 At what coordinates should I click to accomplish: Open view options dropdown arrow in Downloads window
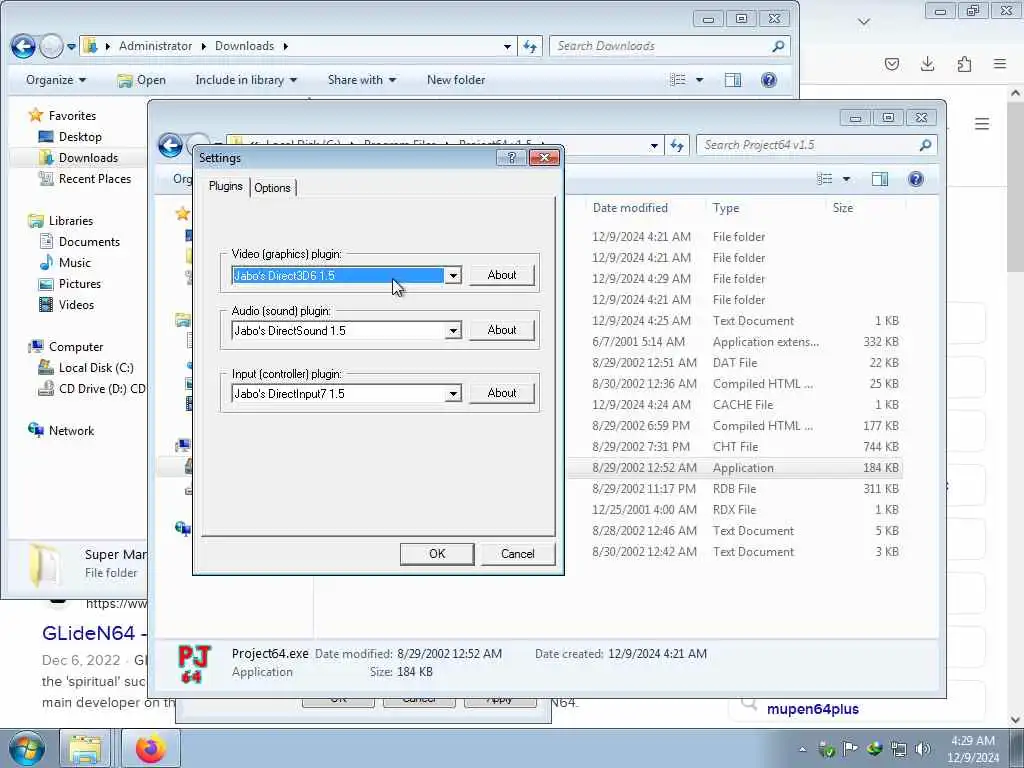pyautogui.click(x=699, y=80)
